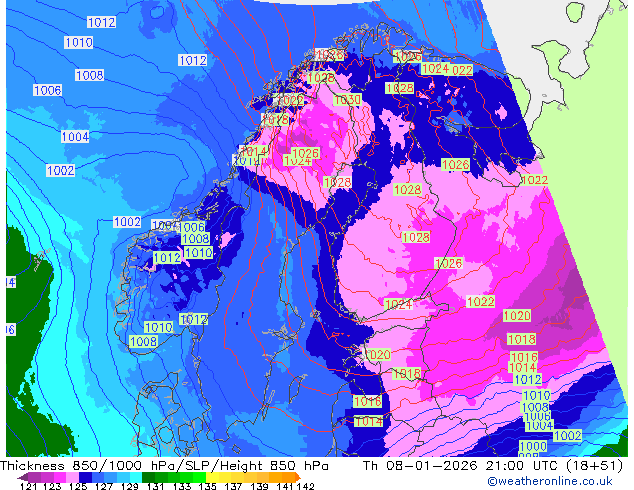The height and width of the screenshot is (490, 634).
Task: Click the white-background 1008 isobar label
Action: coord(89,75)
